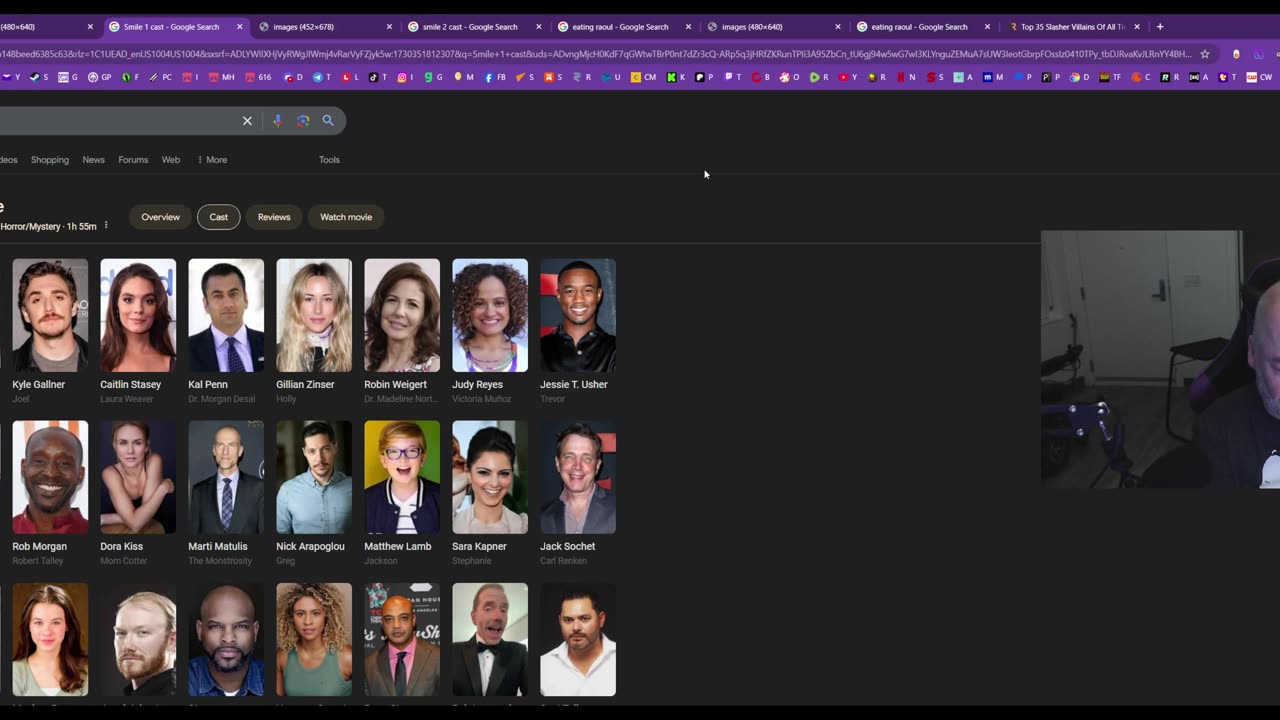Viewport: 1280px width, 720px height.
Task: Open the TF bookmark
Action: coord(1110,77)
